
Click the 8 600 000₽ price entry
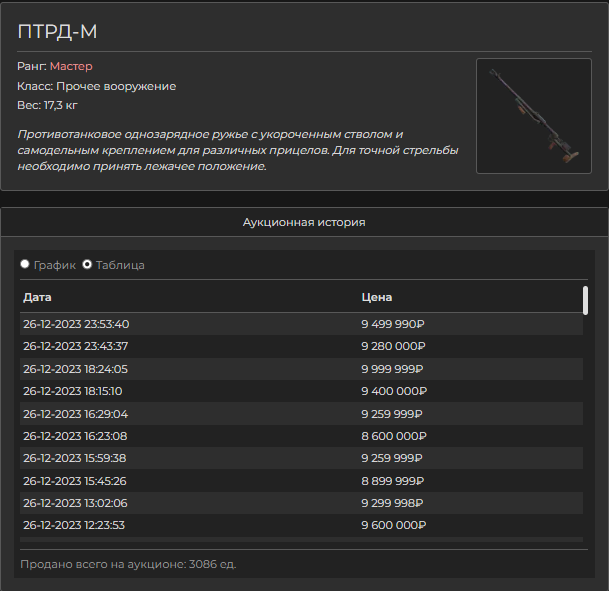point(394,436)
